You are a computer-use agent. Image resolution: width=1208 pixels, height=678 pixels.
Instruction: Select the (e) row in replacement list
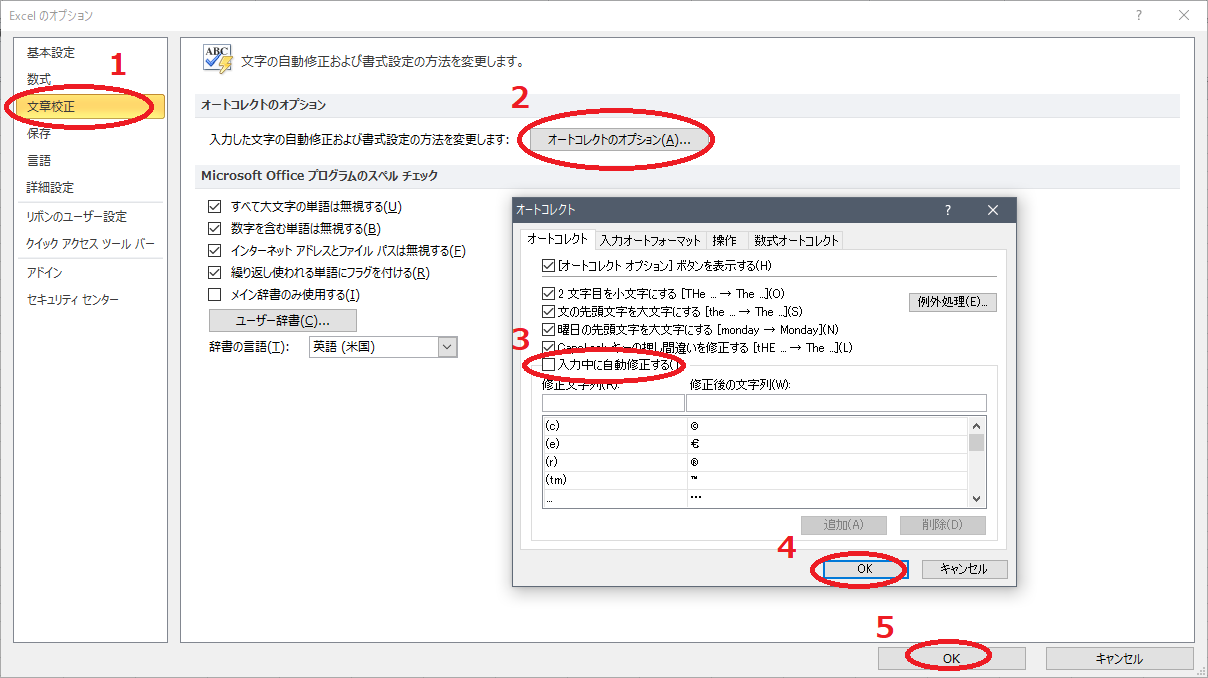pos(756,443)
